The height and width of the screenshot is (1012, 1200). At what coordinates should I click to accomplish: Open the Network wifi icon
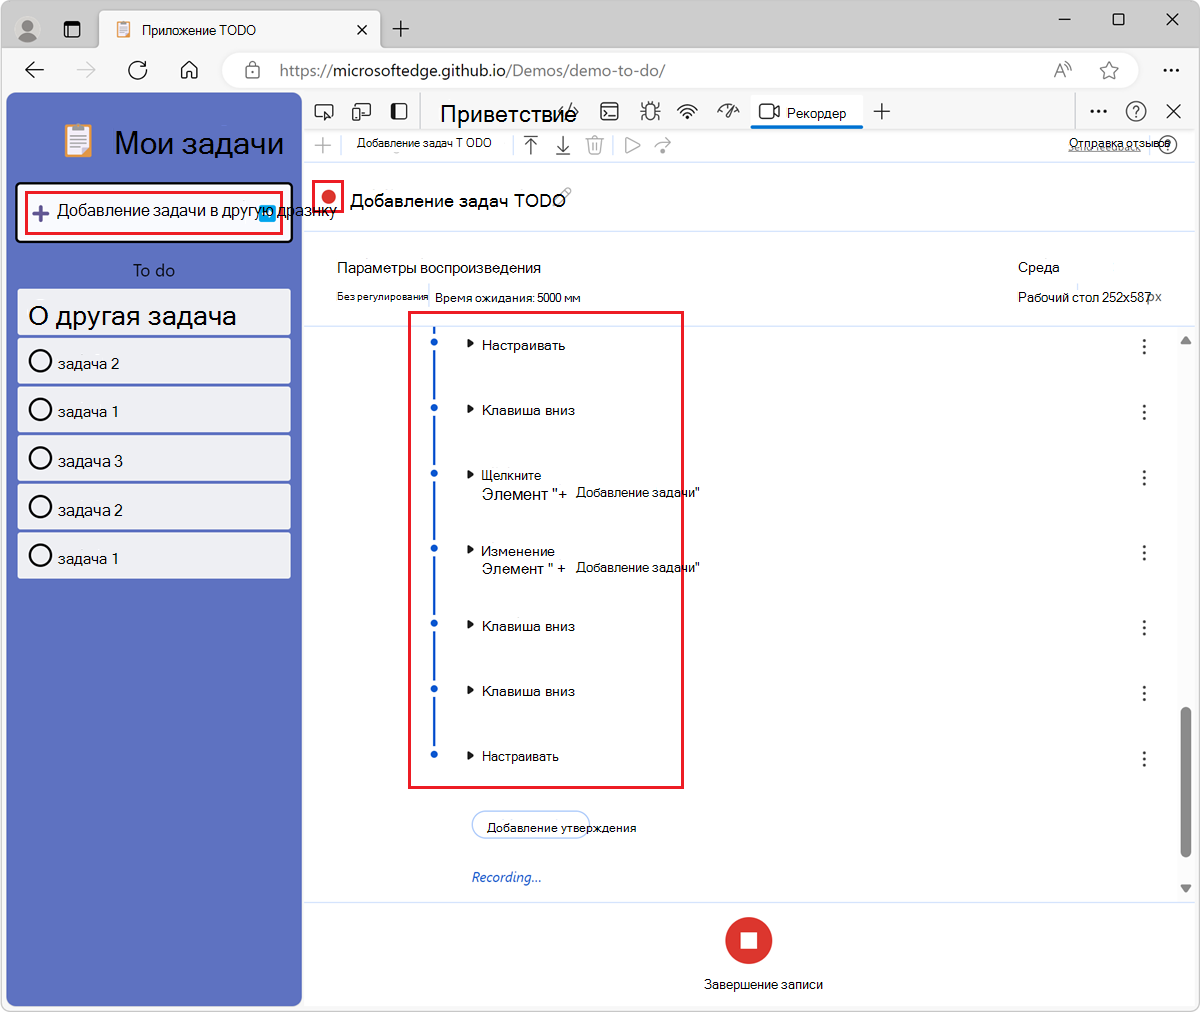pyautogui.click(x=687, y=112)
